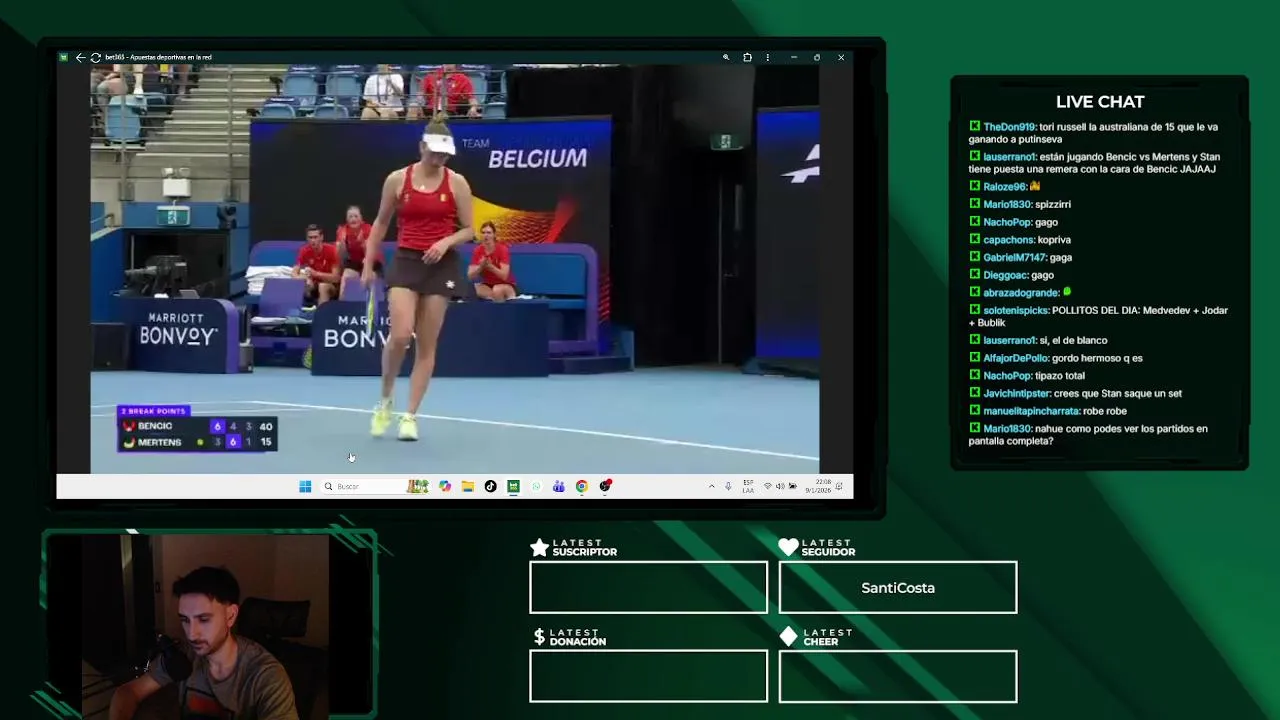This screenshot has height=720, width=1280.
Task: Reload the bet365 page with refresh icon
Action: pyautogui.click(x=95, y=57)
